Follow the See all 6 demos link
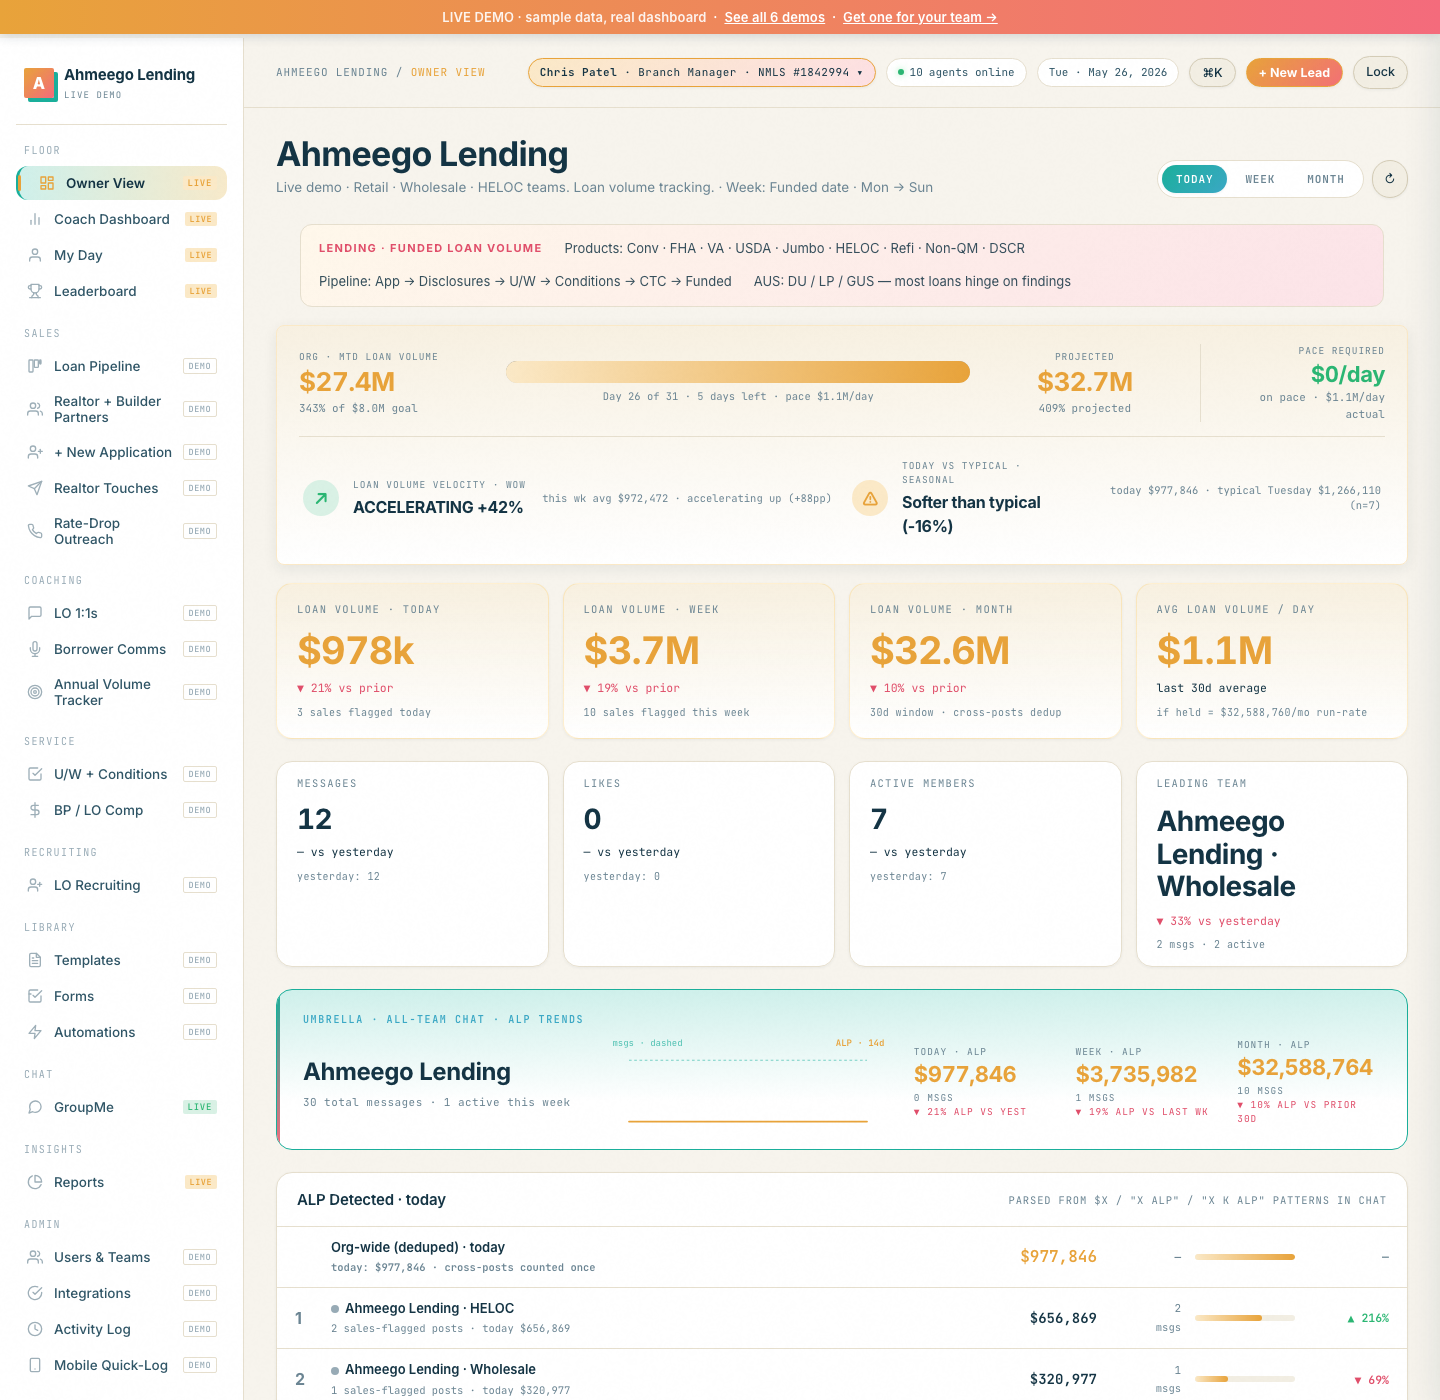This screenshot has height=1400, width=1440. (775, 17)
